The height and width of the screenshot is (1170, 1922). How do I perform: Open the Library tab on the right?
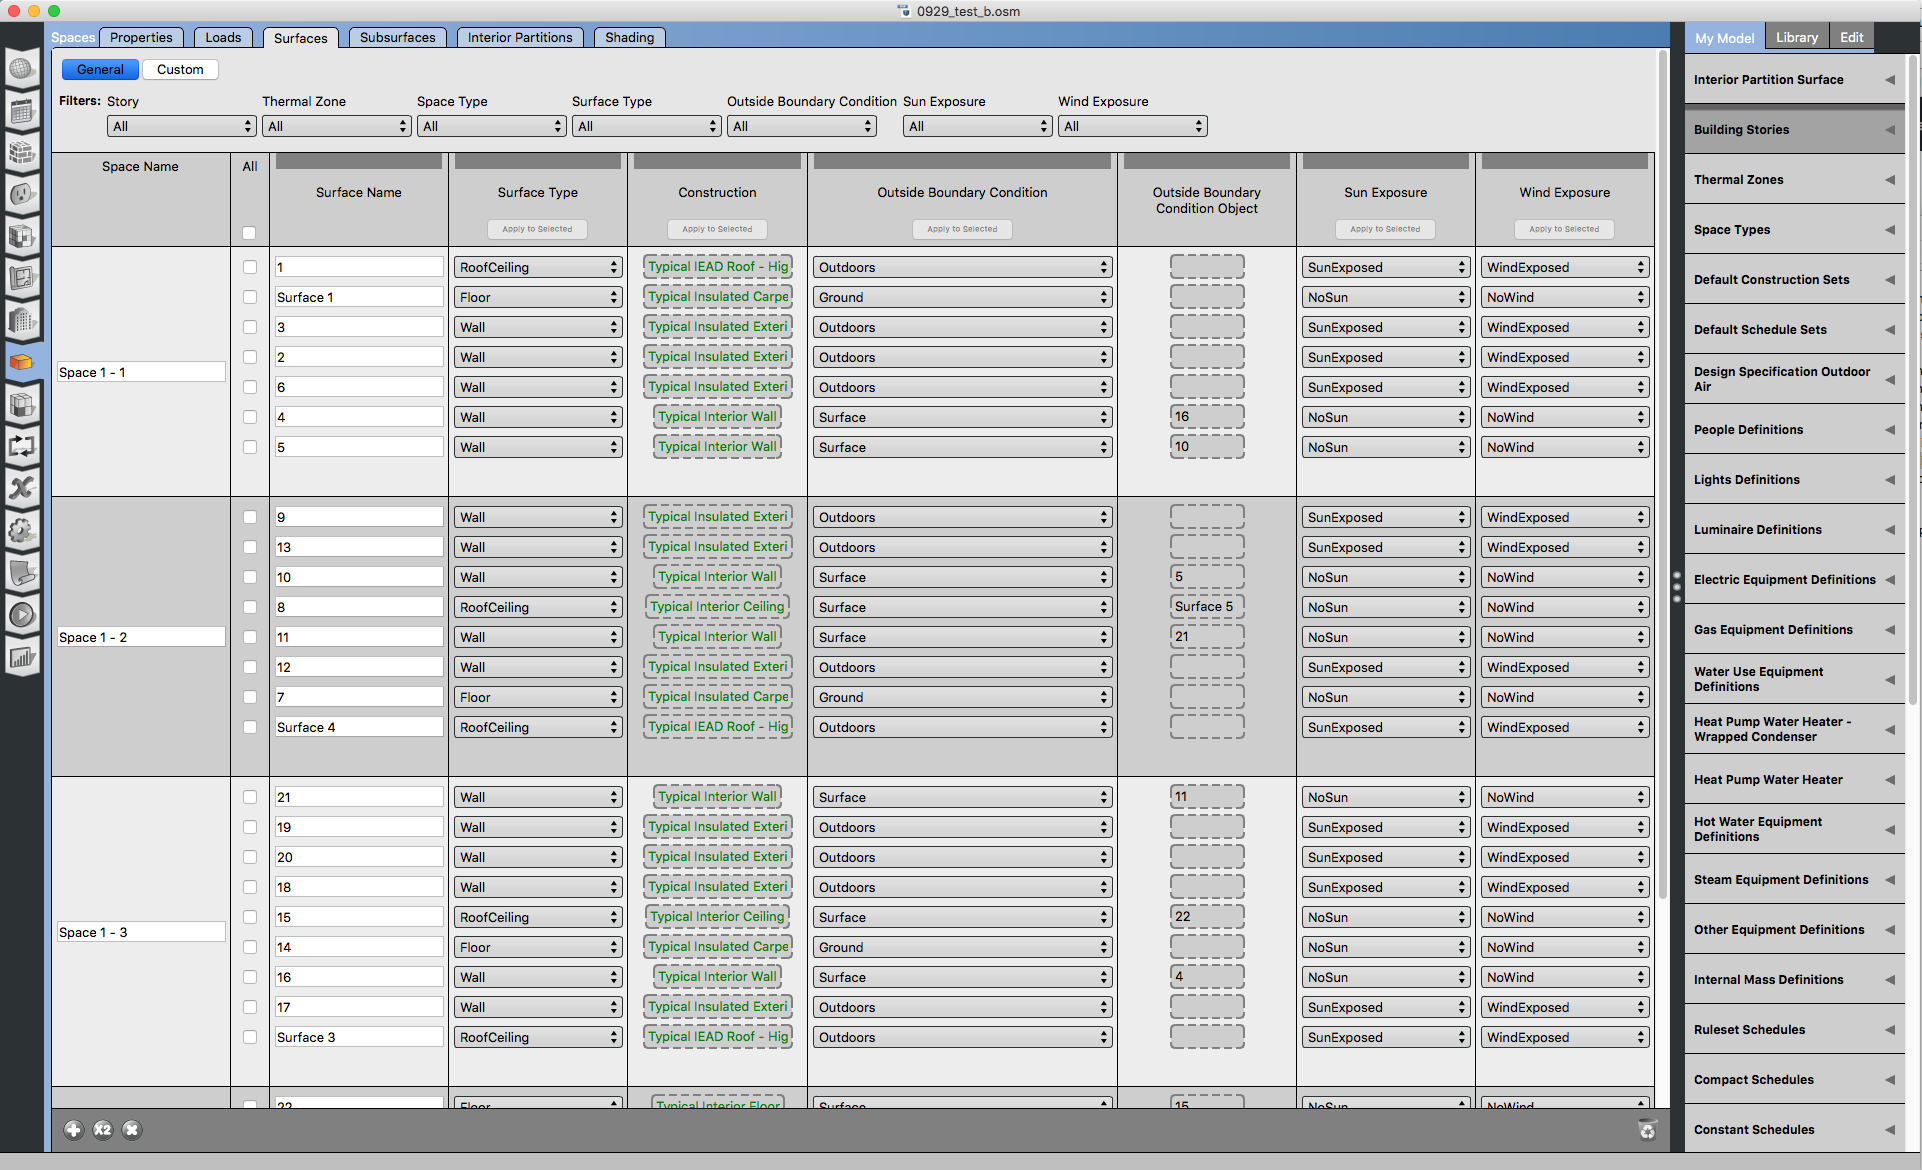(x=1796, y=37)
